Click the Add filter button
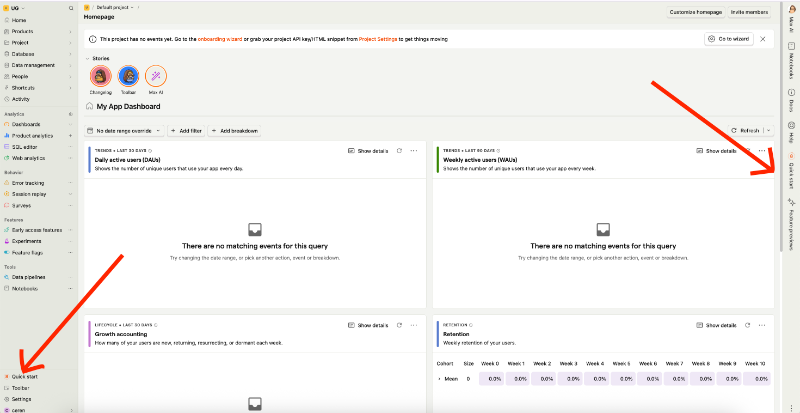The width and height of the screenshot is (800, 413). [186, 131]
